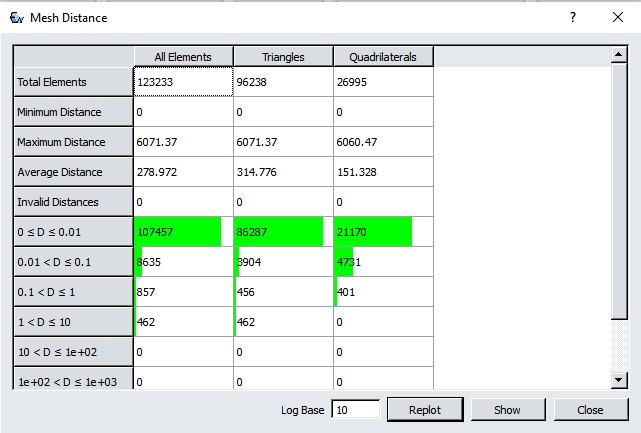Close the dialog with the Close button
641x433 pixels.
pos(590,410)
